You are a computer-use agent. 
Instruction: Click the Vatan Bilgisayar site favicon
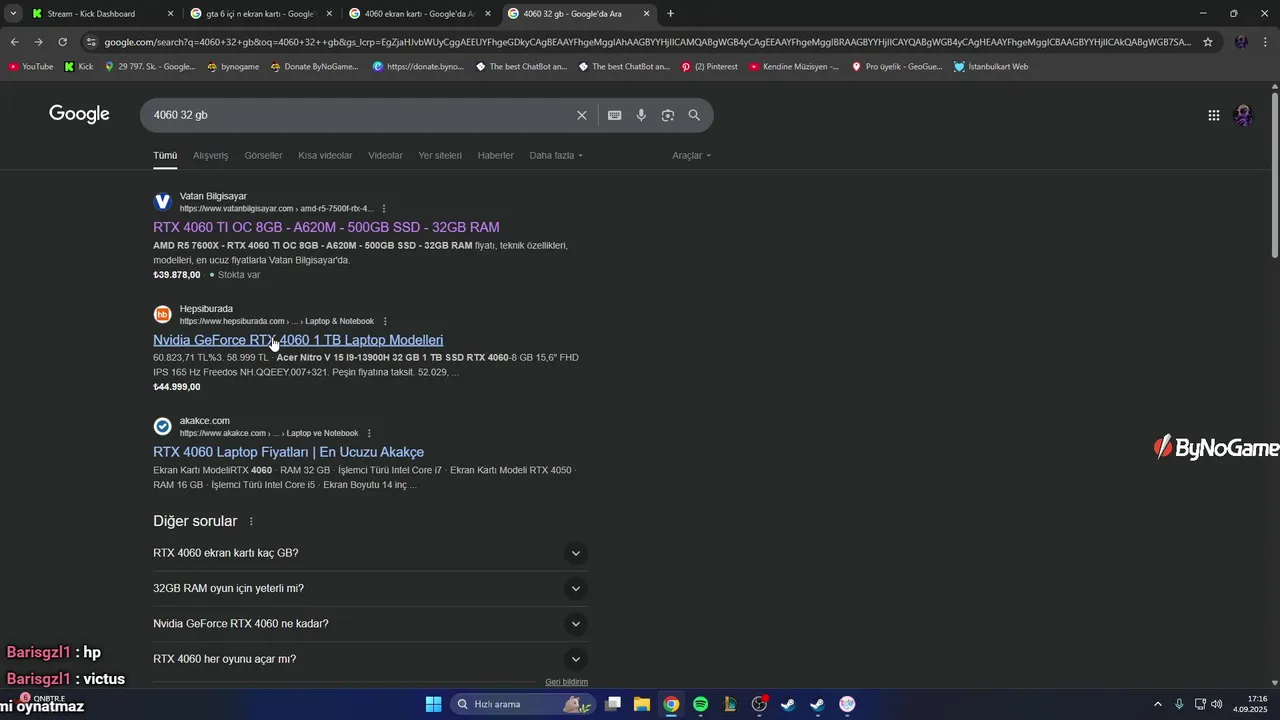162,202
